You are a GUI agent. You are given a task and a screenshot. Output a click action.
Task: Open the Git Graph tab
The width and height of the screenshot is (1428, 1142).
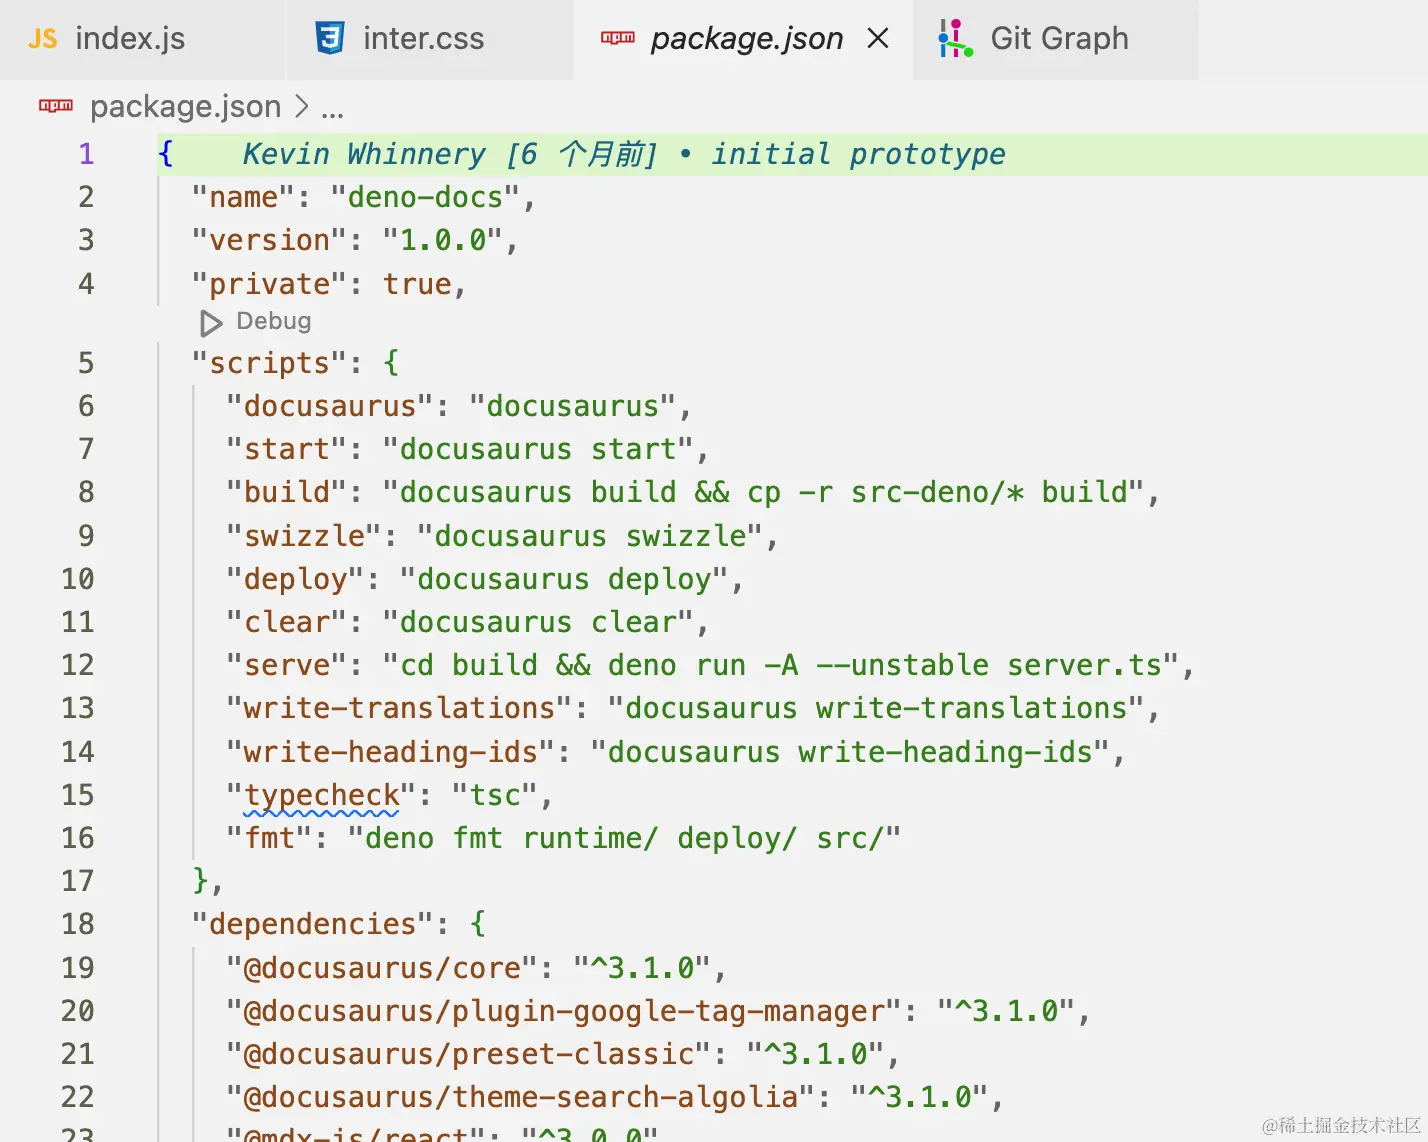tap(1057, 39)
